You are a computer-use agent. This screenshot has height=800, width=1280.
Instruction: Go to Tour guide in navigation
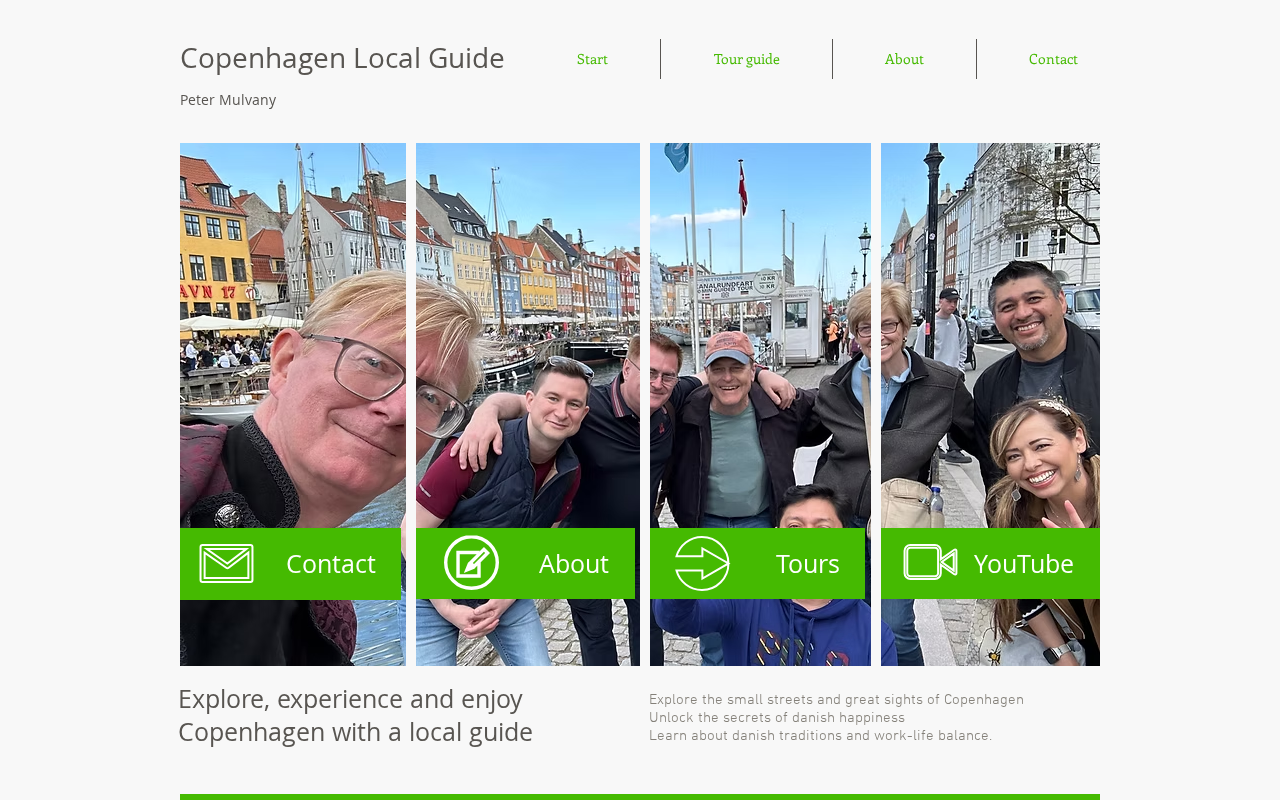747,59
